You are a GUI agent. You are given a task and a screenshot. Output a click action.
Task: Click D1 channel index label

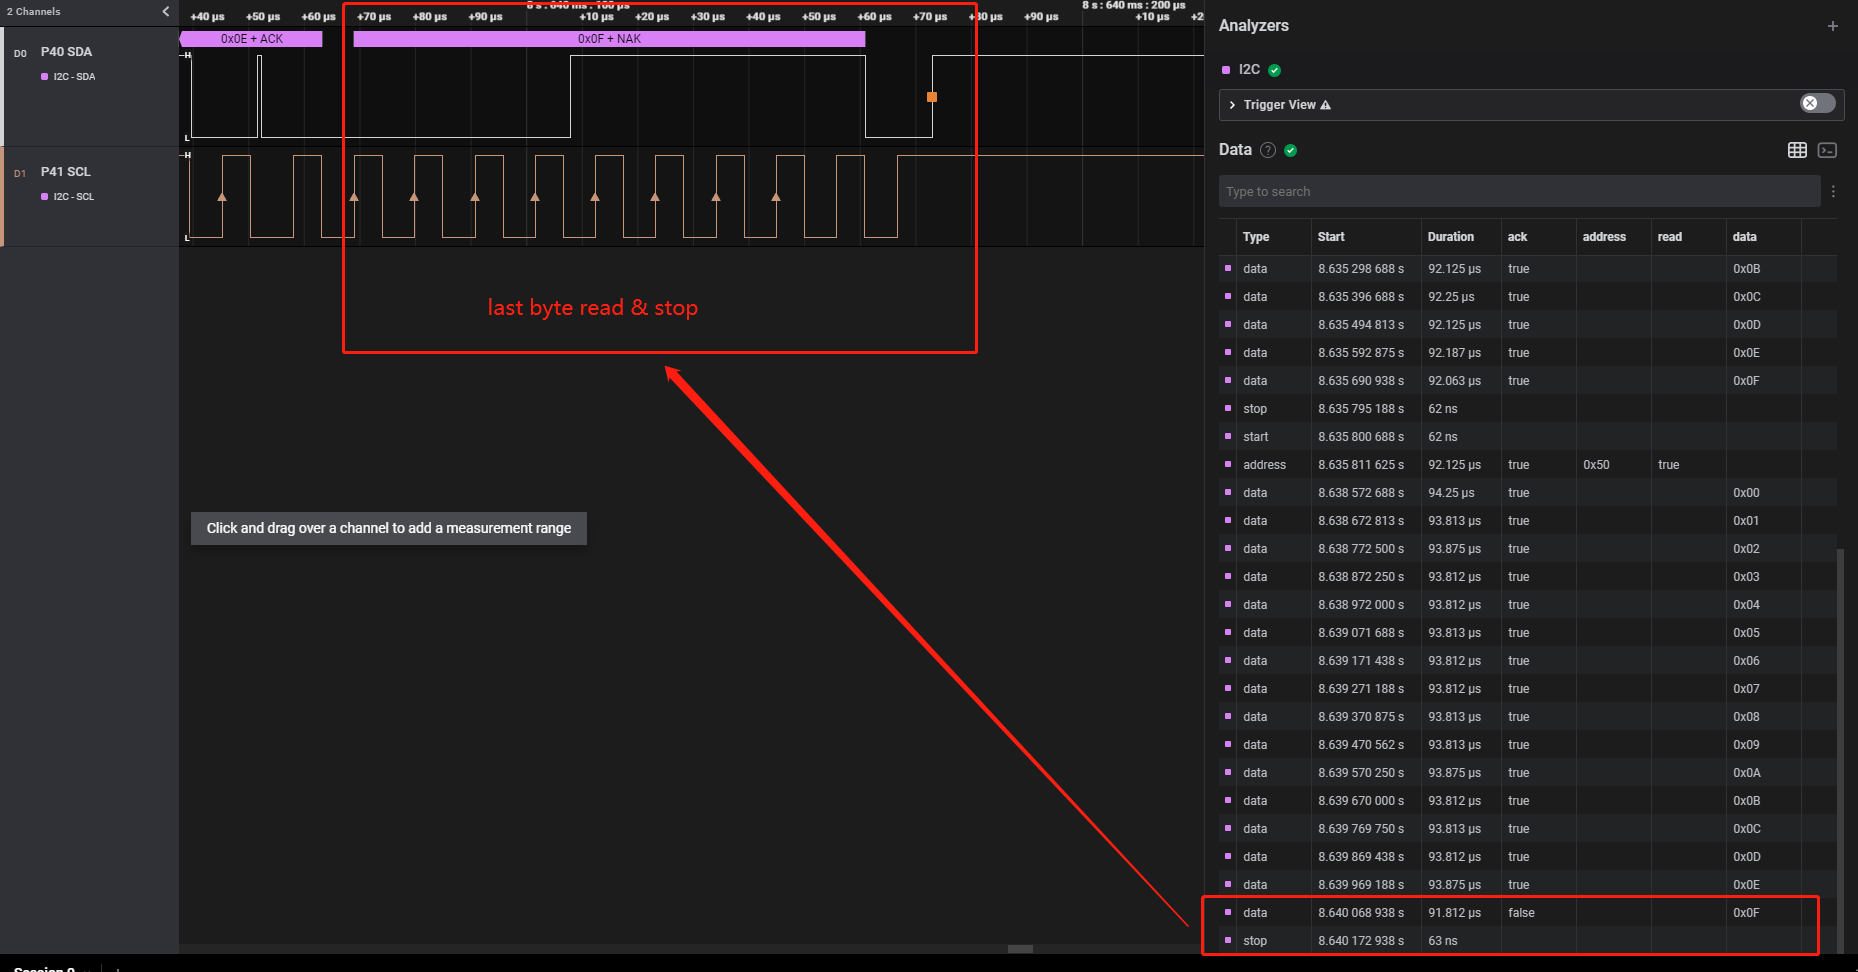coord(20,174)
